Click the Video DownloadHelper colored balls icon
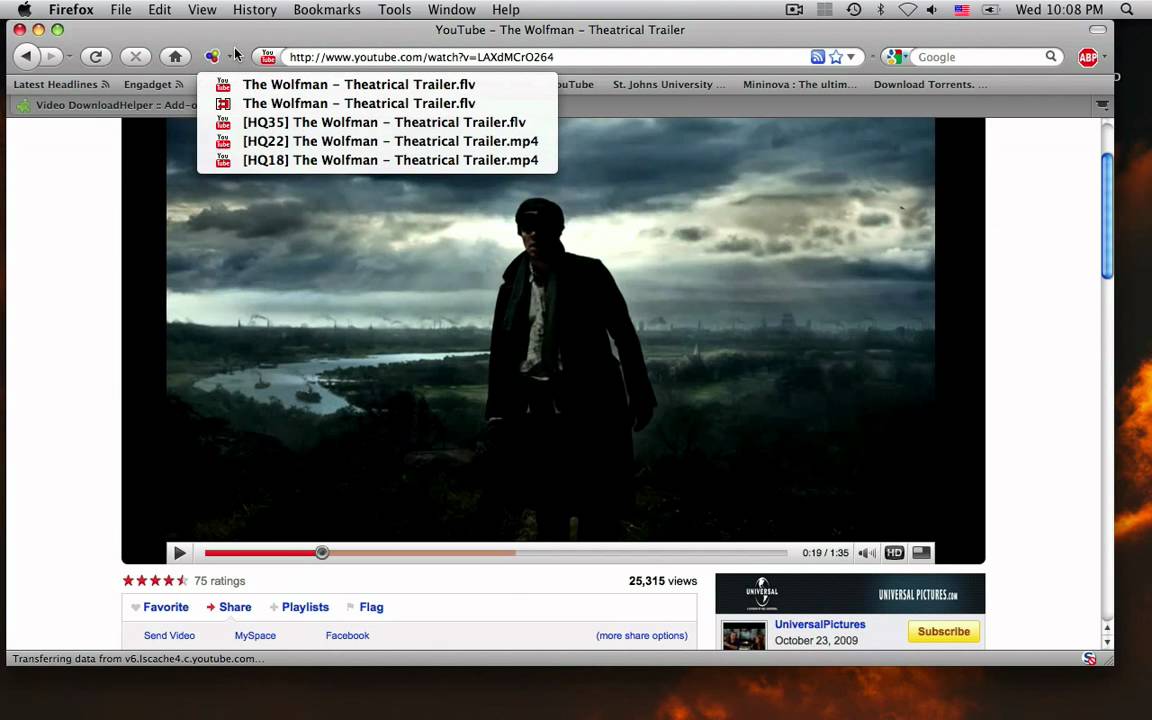 pos(212,57)
